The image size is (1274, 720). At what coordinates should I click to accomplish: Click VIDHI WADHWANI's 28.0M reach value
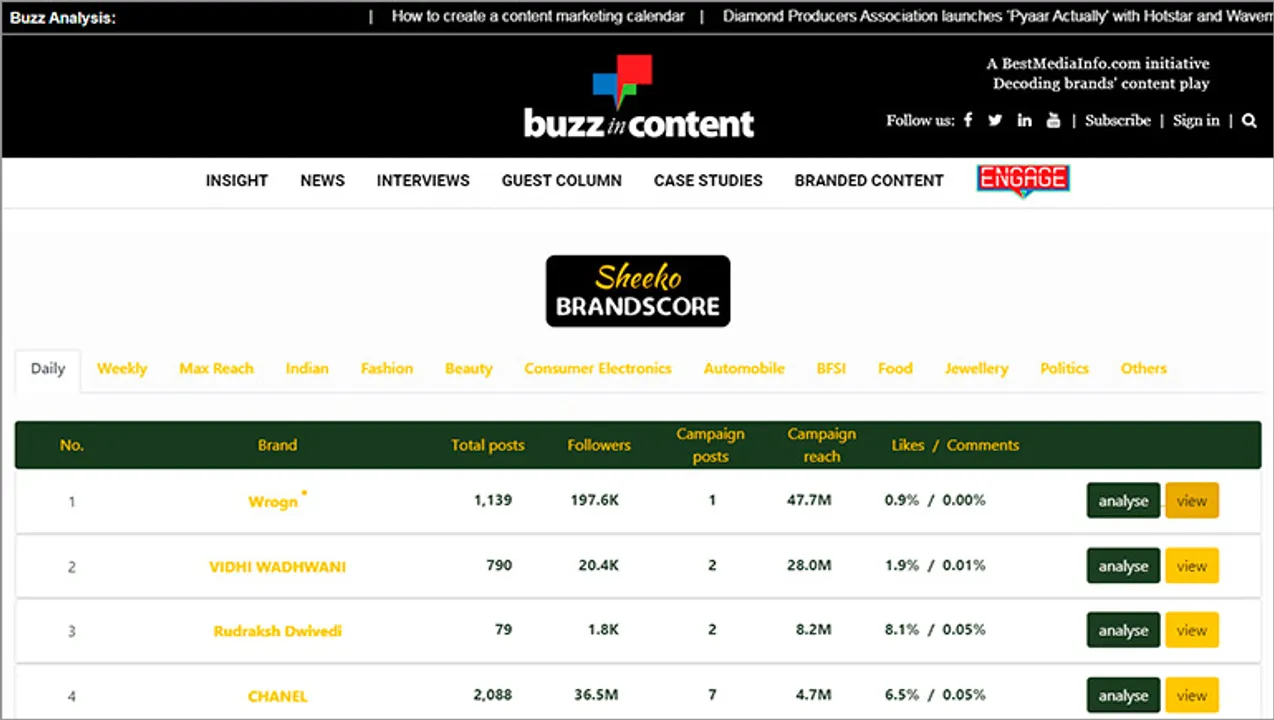coord(809,565)
